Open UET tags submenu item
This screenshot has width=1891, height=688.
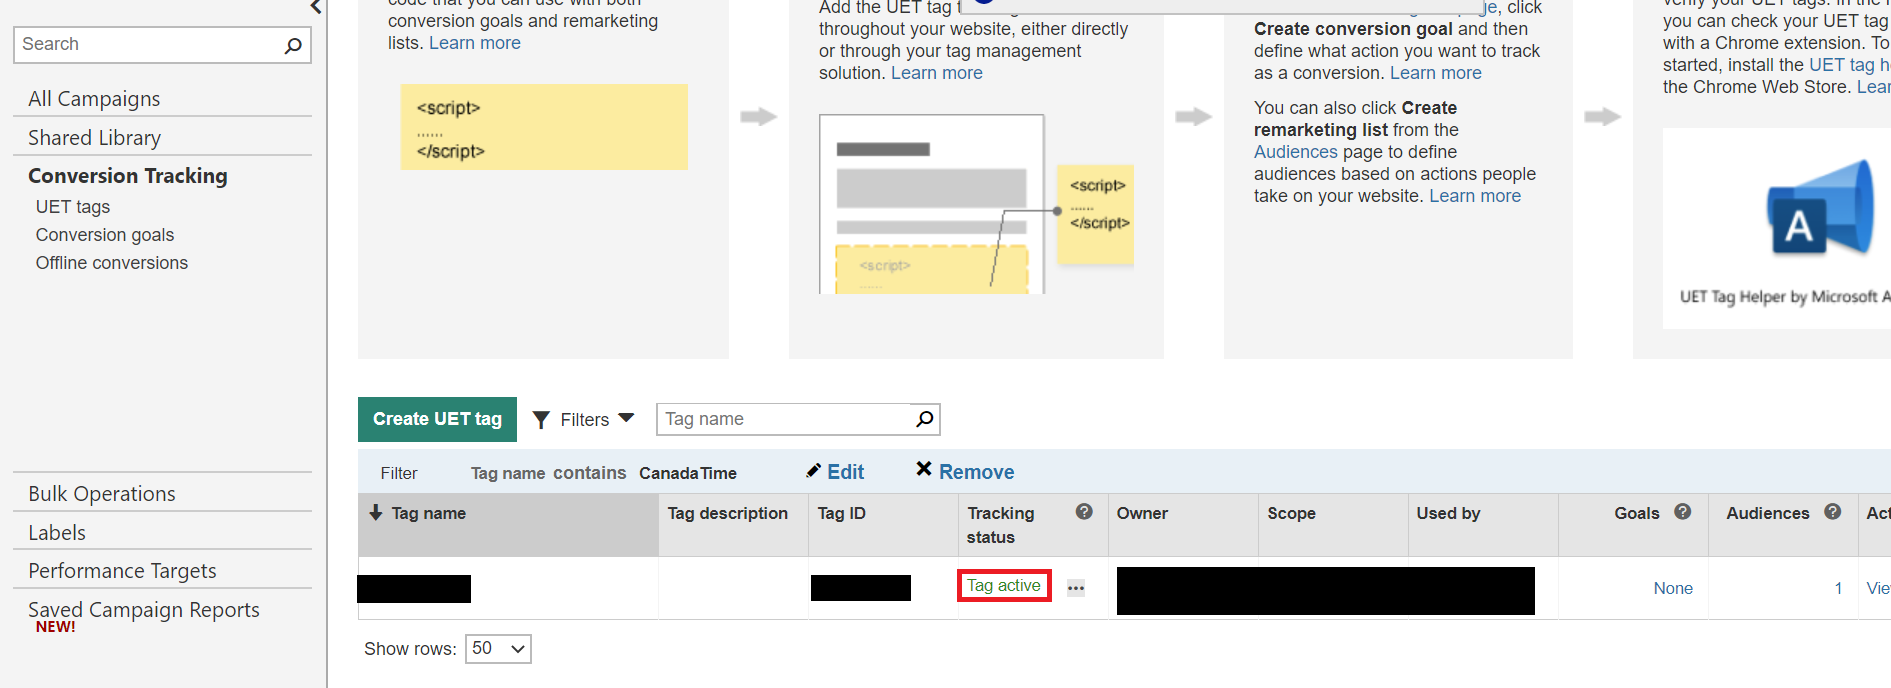click(x=73, y=207)
